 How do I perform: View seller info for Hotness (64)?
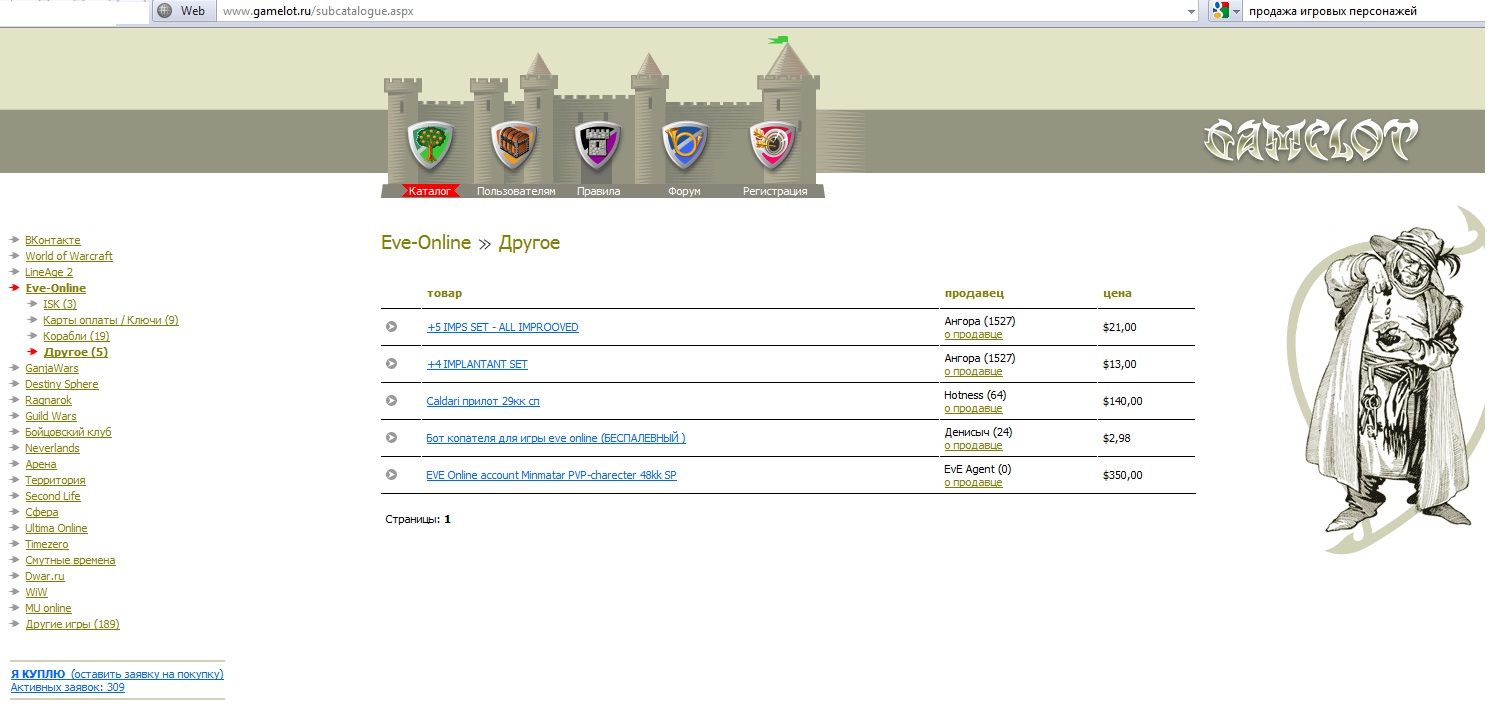(x=973, y=408)
